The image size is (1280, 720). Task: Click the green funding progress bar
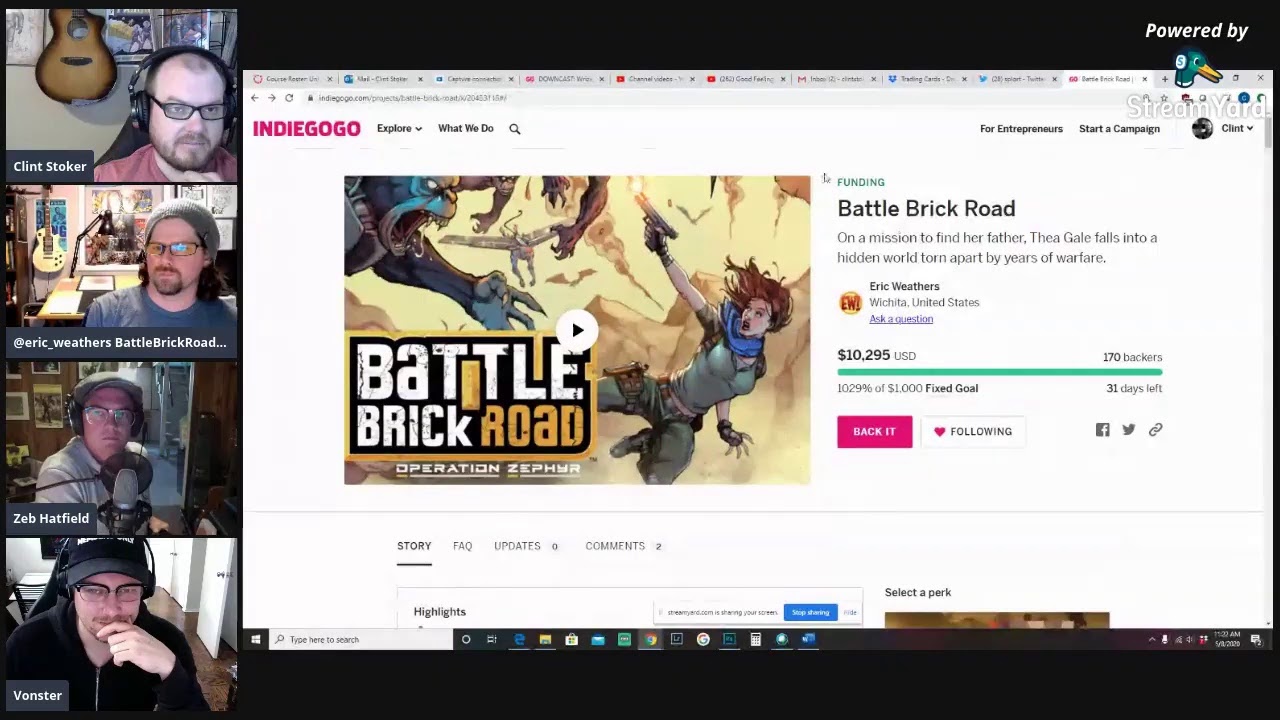point(999,372)
